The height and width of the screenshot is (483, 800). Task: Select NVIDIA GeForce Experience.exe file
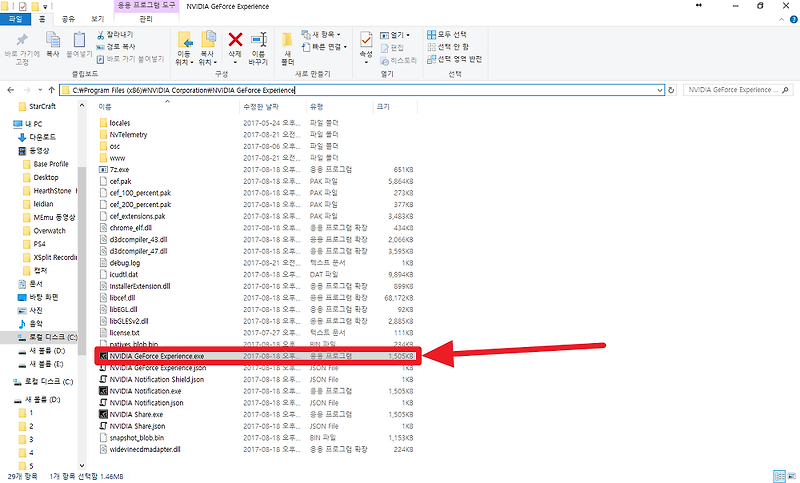(256, 356)
